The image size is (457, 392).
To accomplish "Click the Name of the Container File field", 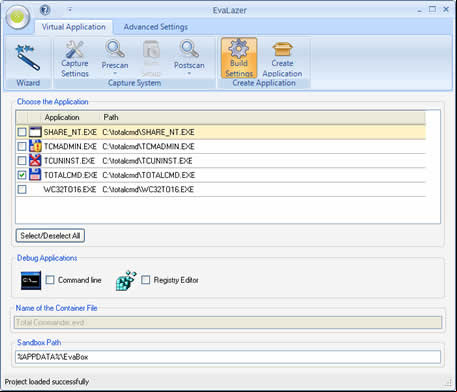I will [228, 323].
